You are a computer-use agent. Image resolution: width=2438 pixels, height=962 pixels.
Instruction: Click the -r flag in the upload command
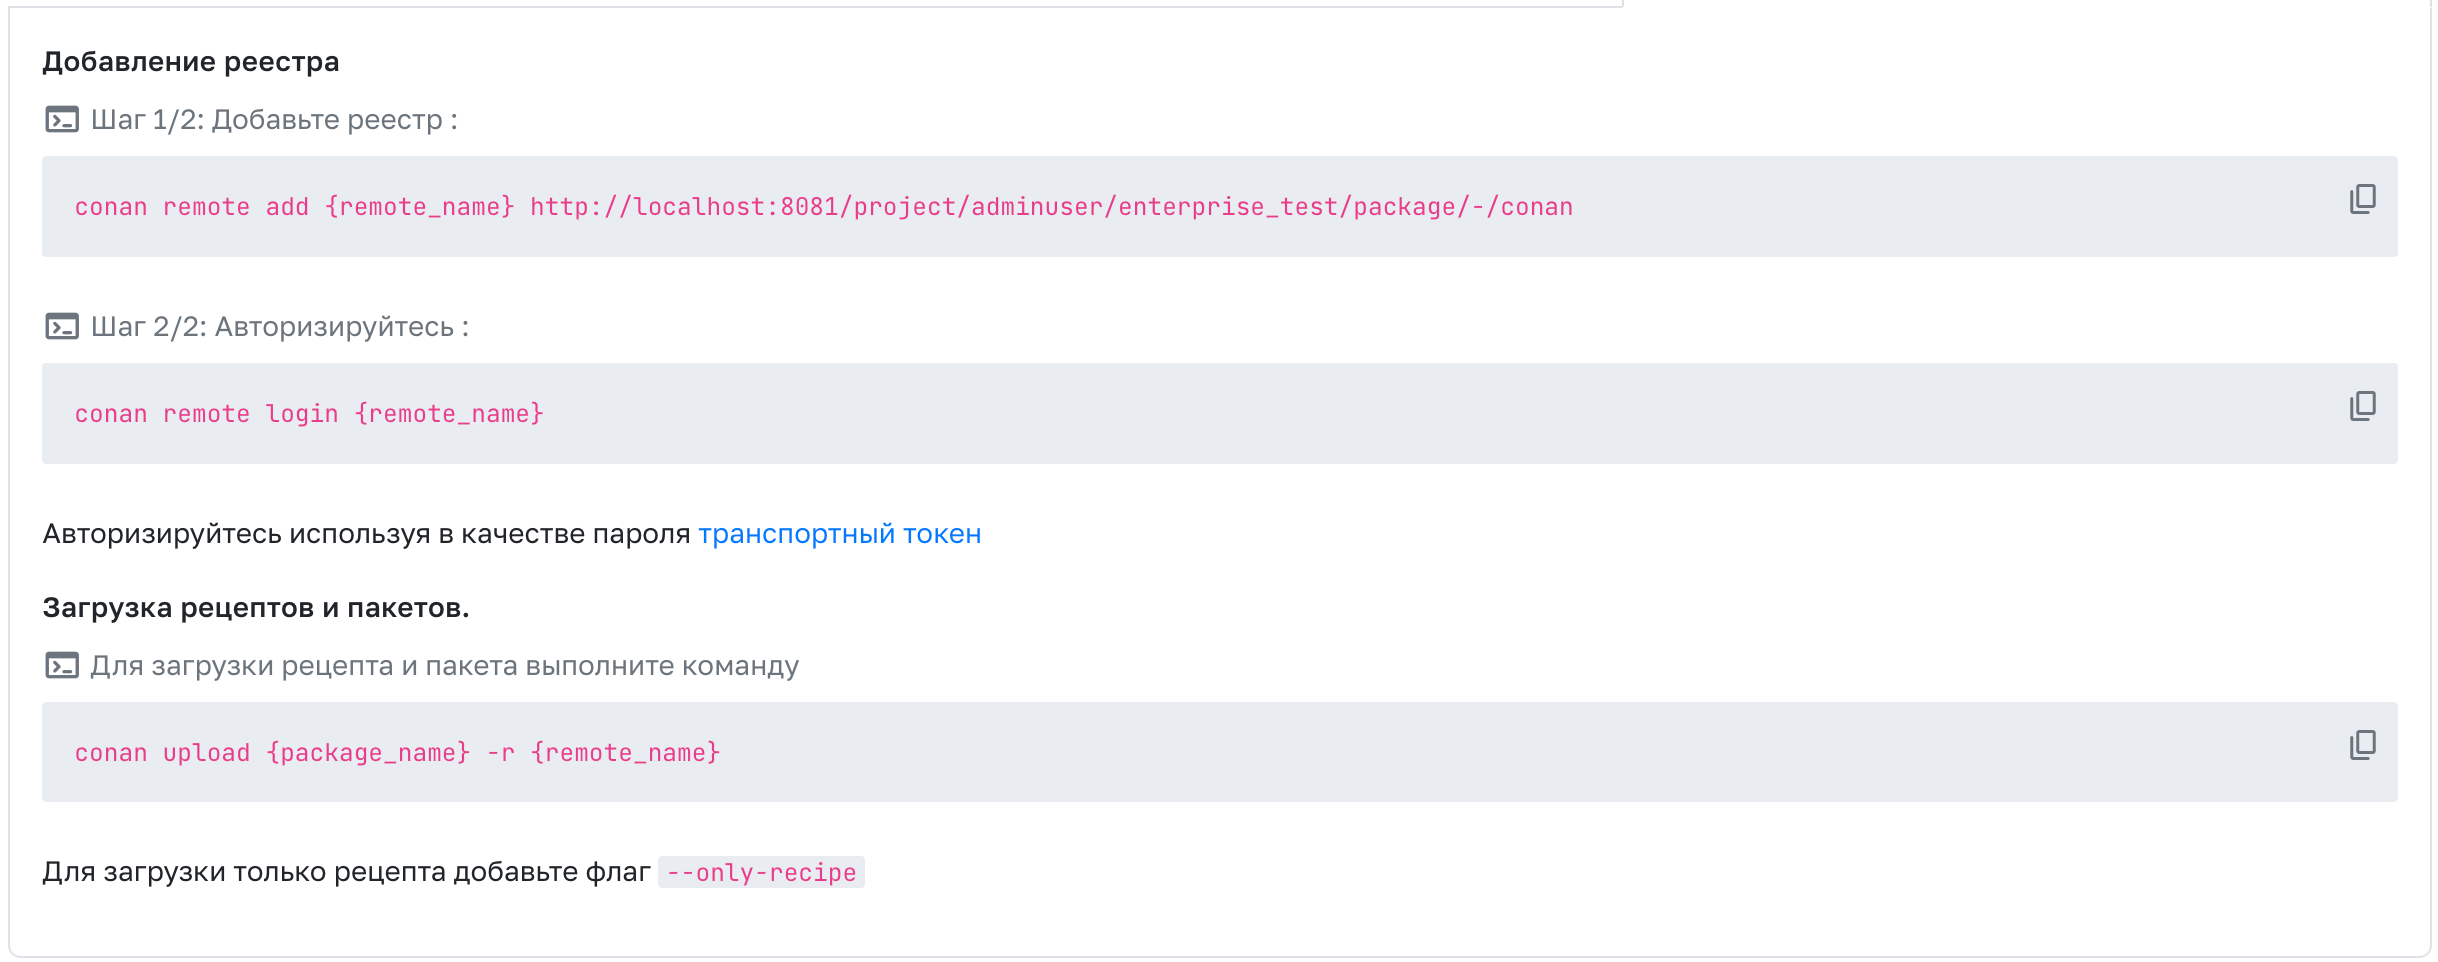pyautogui.click(x=500, y=753)
